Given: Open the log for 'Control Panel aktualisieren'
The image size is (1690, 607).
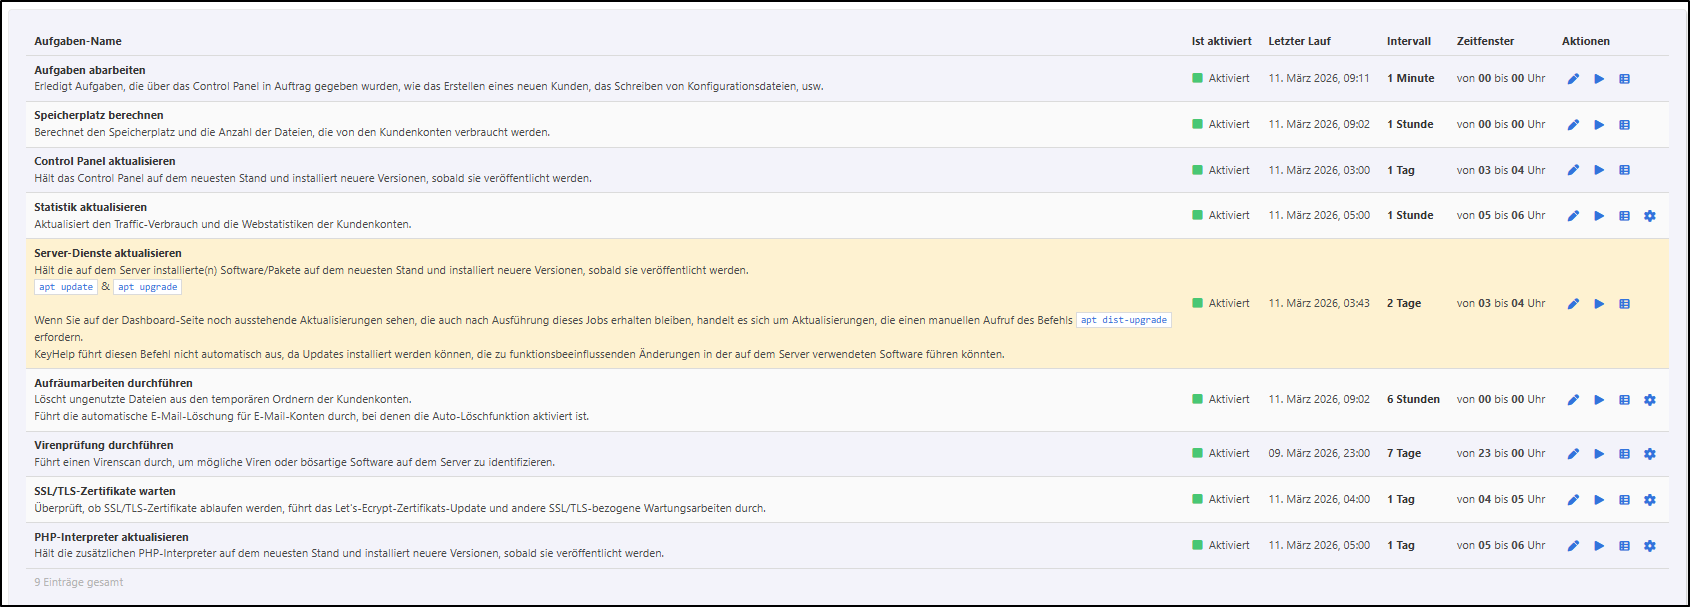Looking at the screenshot, I should tap(1624, 171).
